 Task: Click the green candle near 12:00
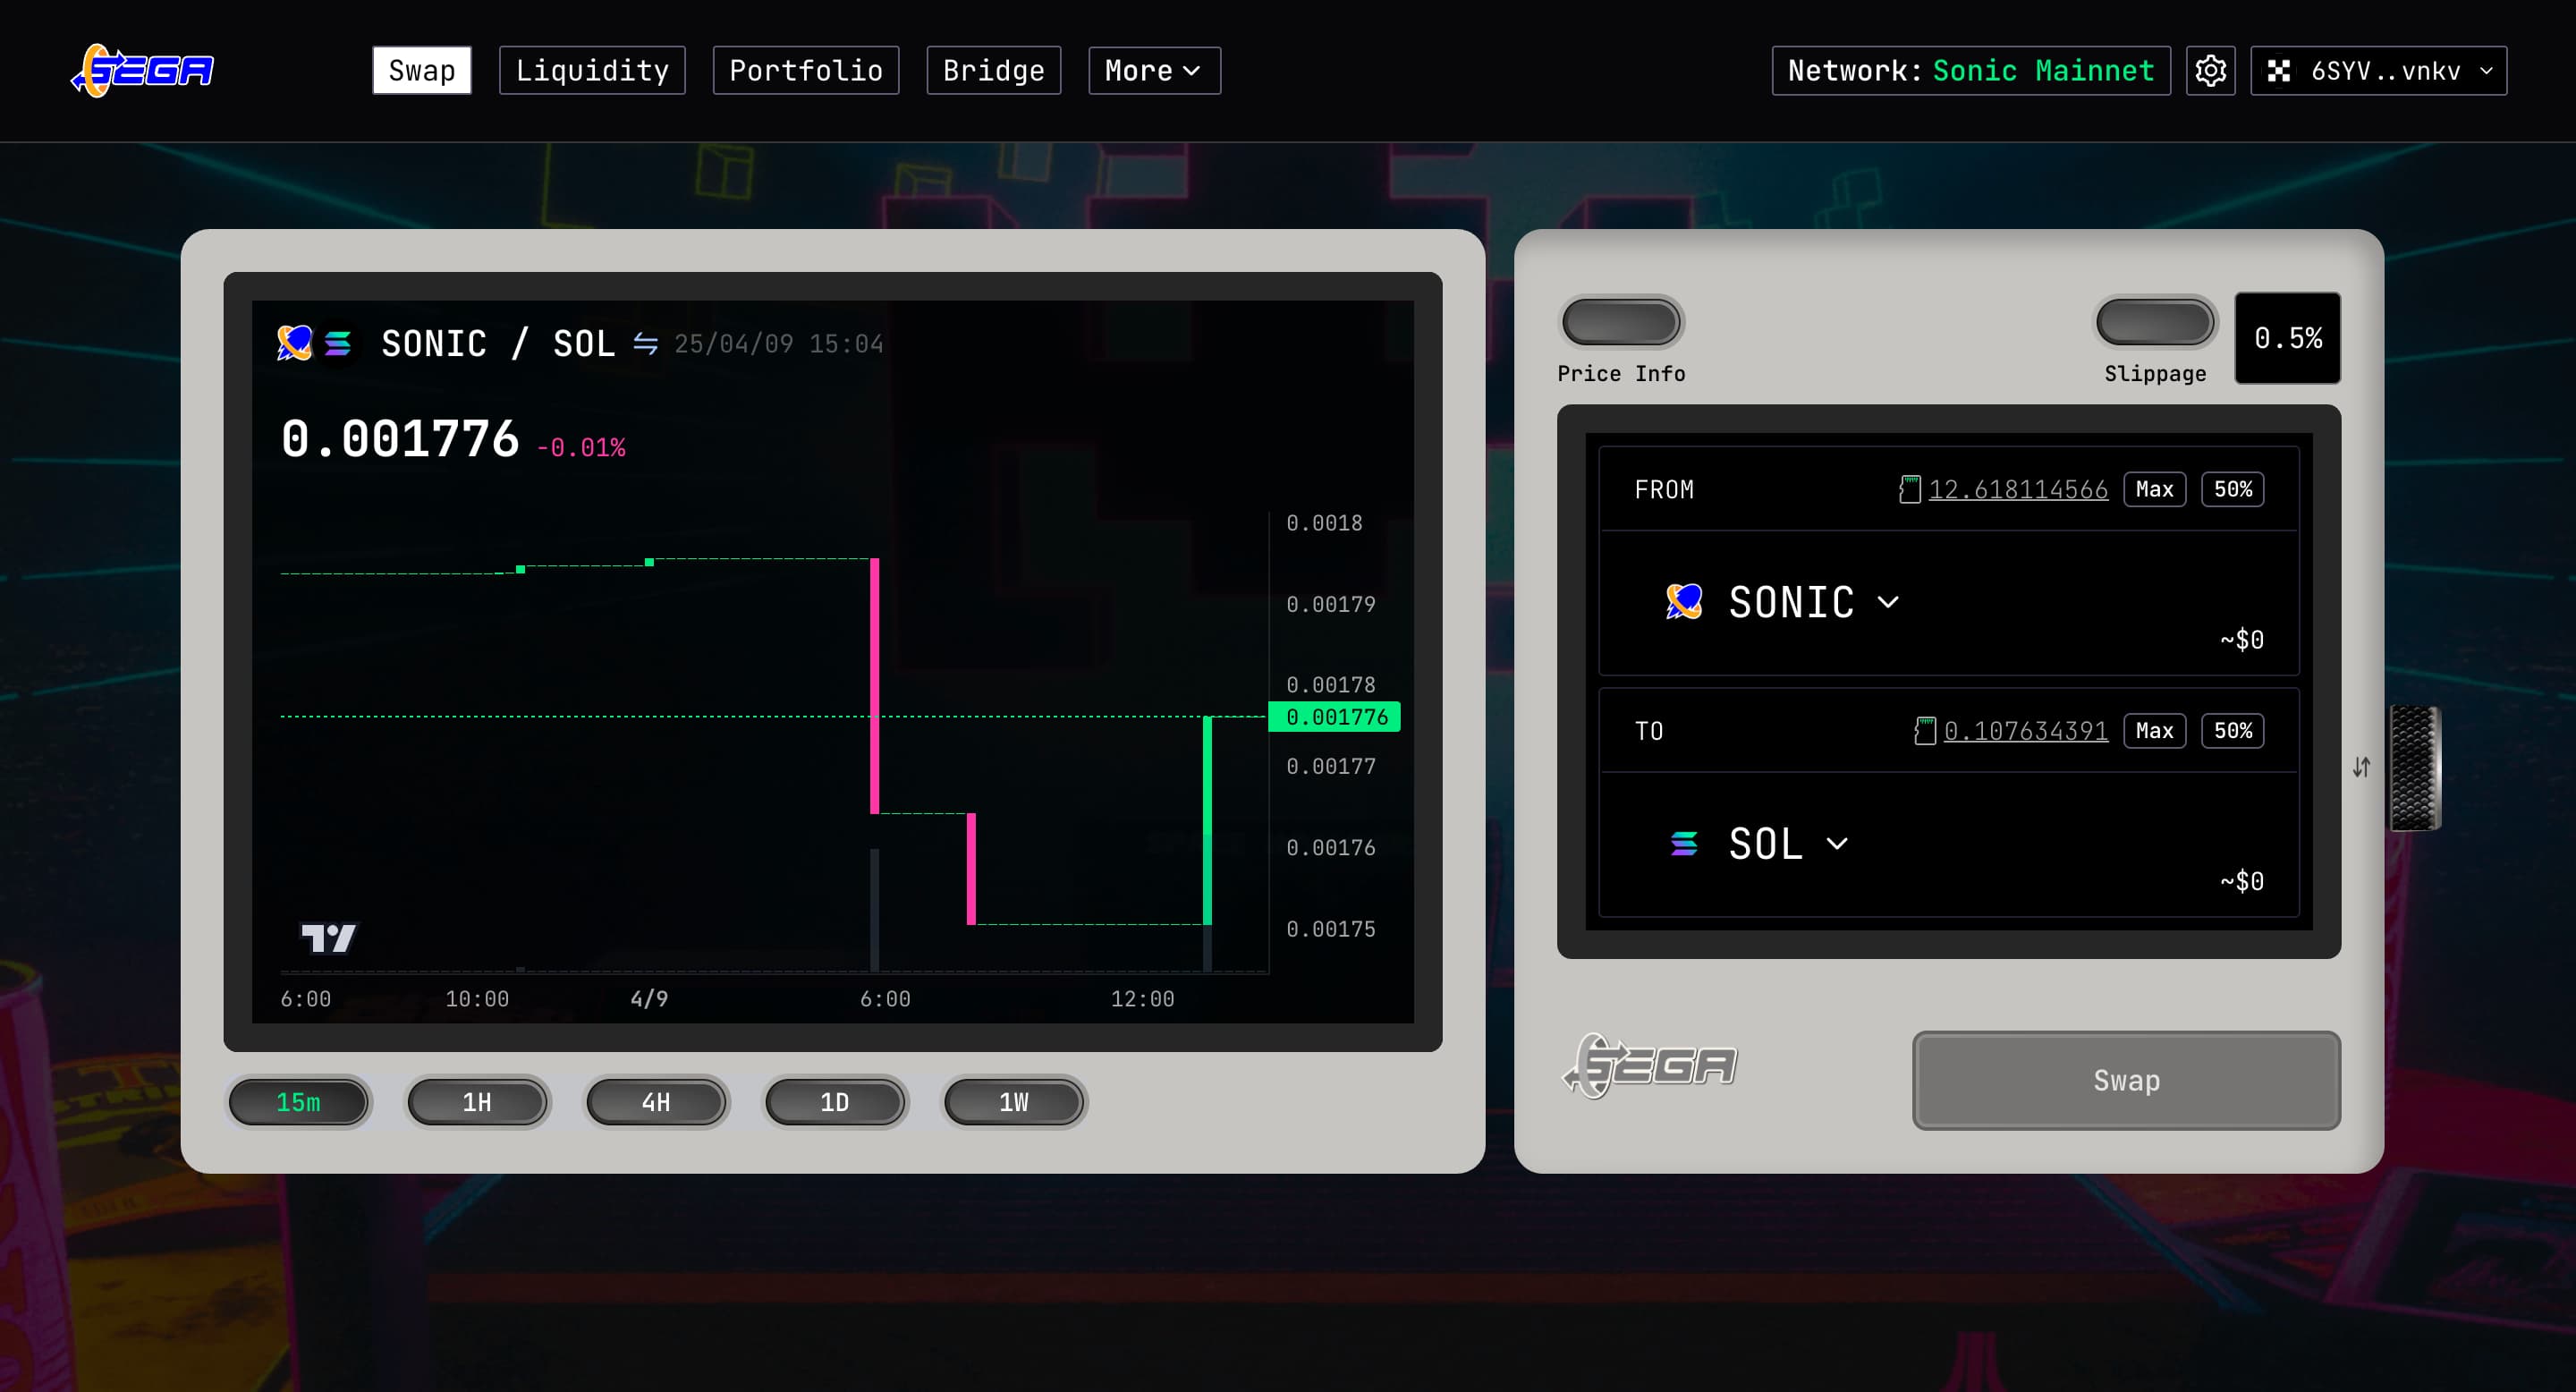[1207, 820]
